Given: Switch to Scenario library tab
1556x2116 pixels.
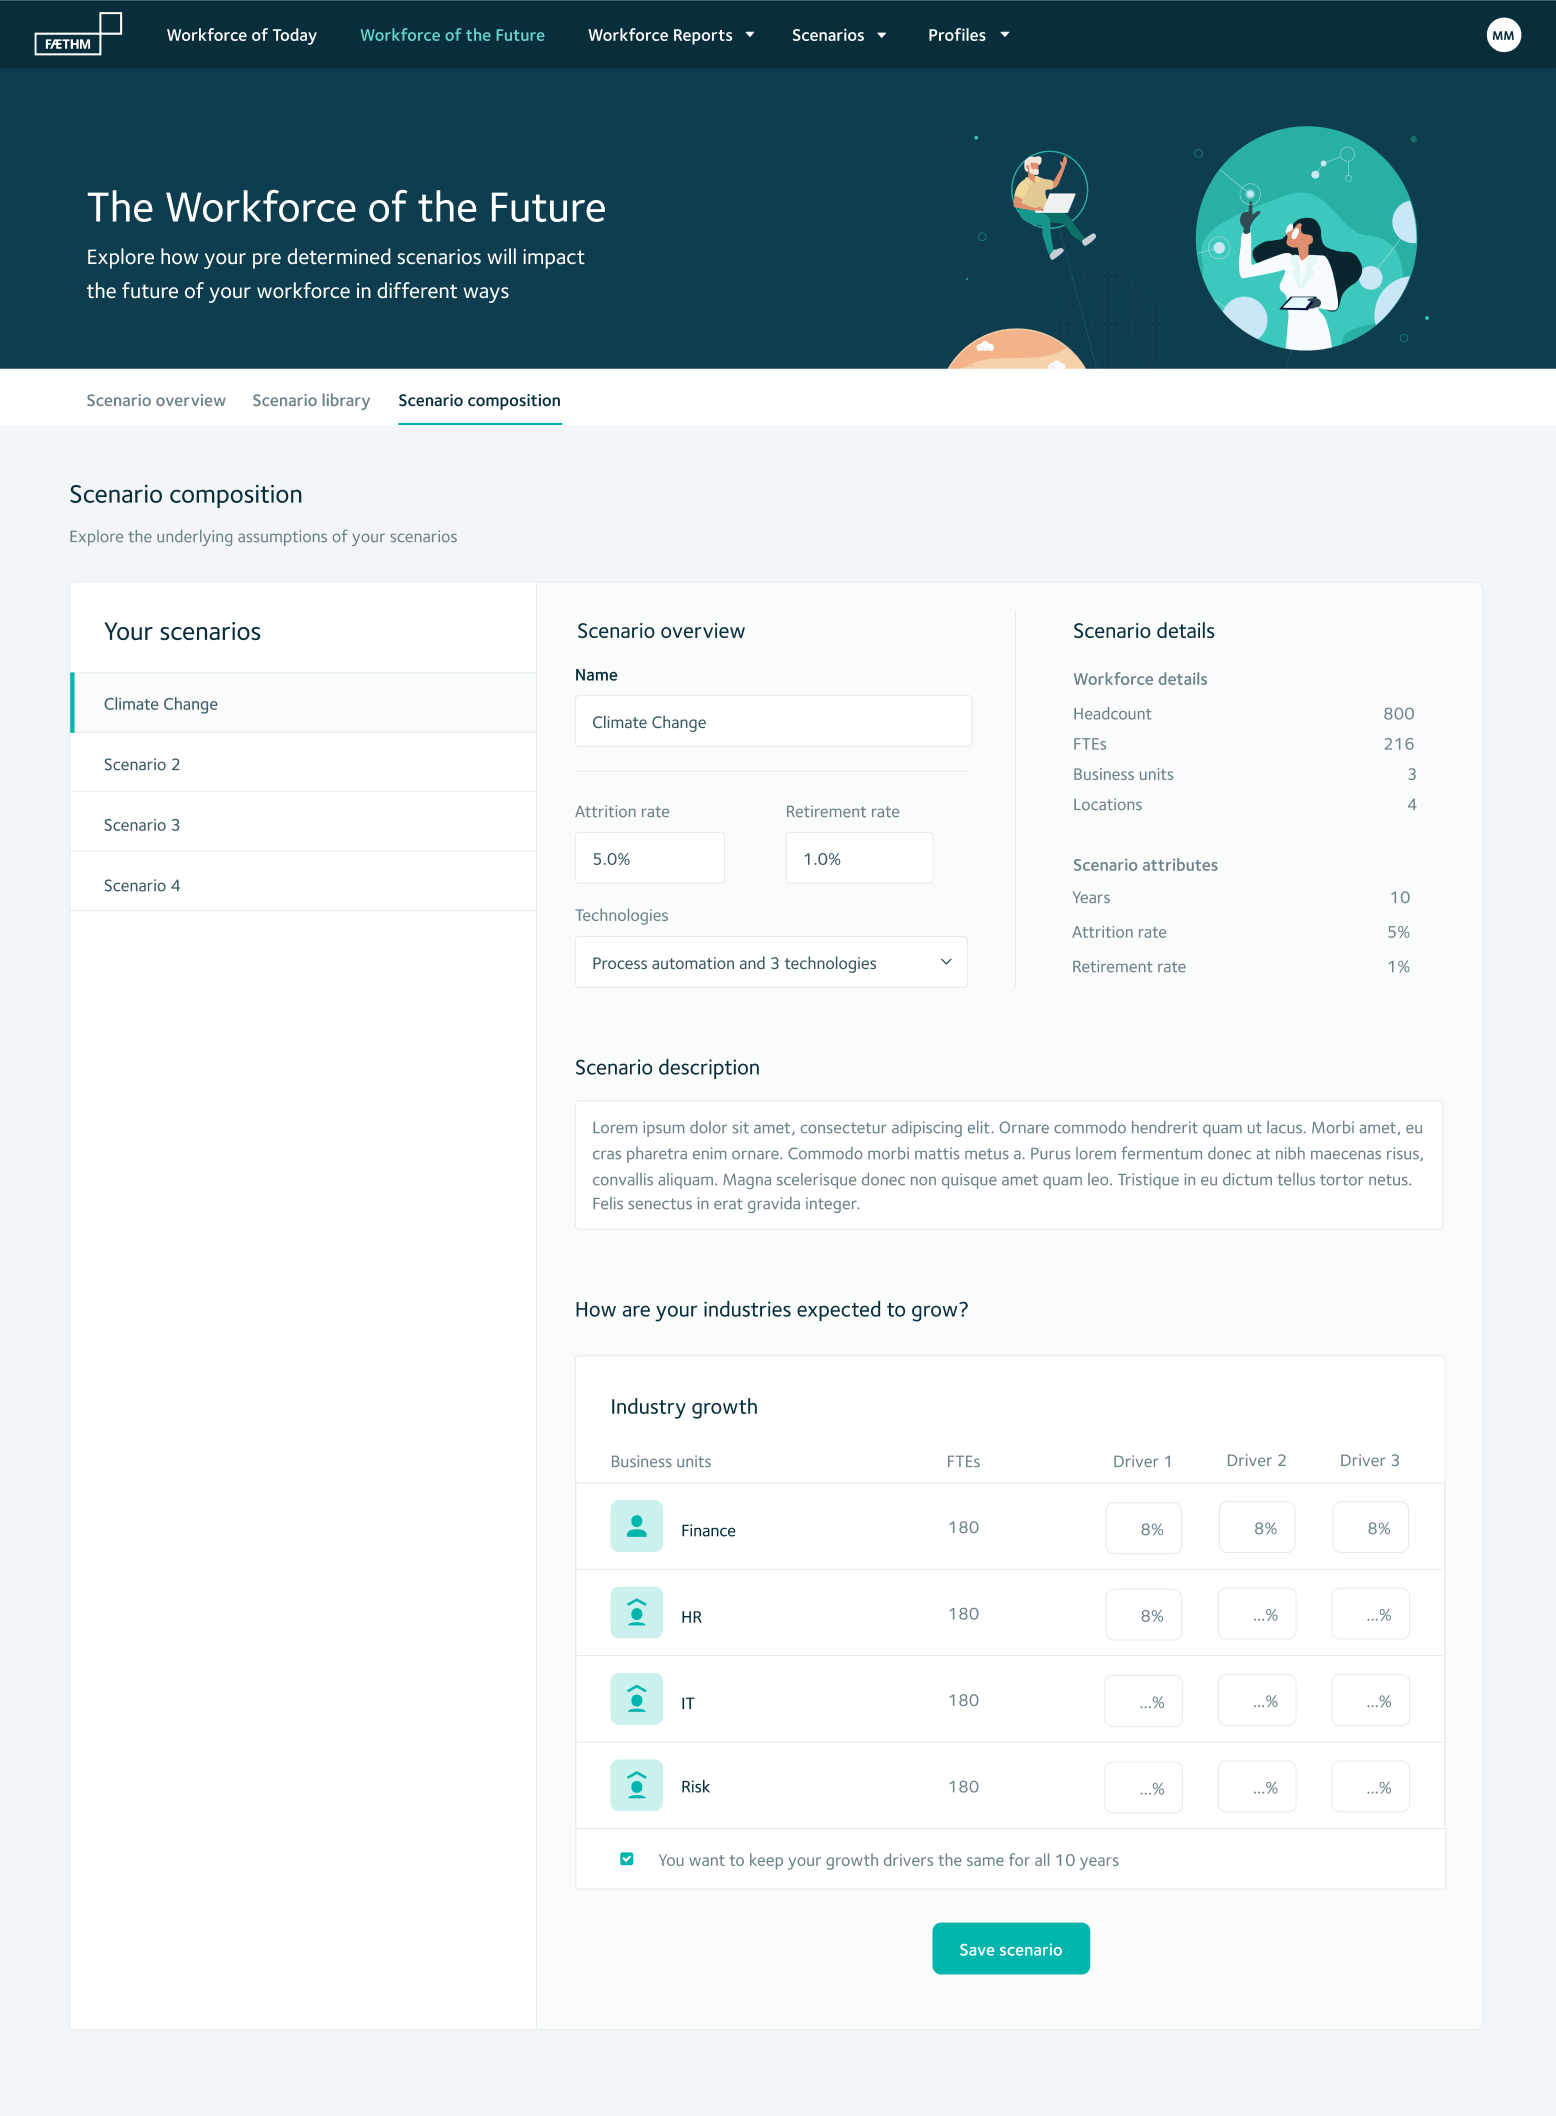Looking at the screenshot, I should tap(311, 400).
